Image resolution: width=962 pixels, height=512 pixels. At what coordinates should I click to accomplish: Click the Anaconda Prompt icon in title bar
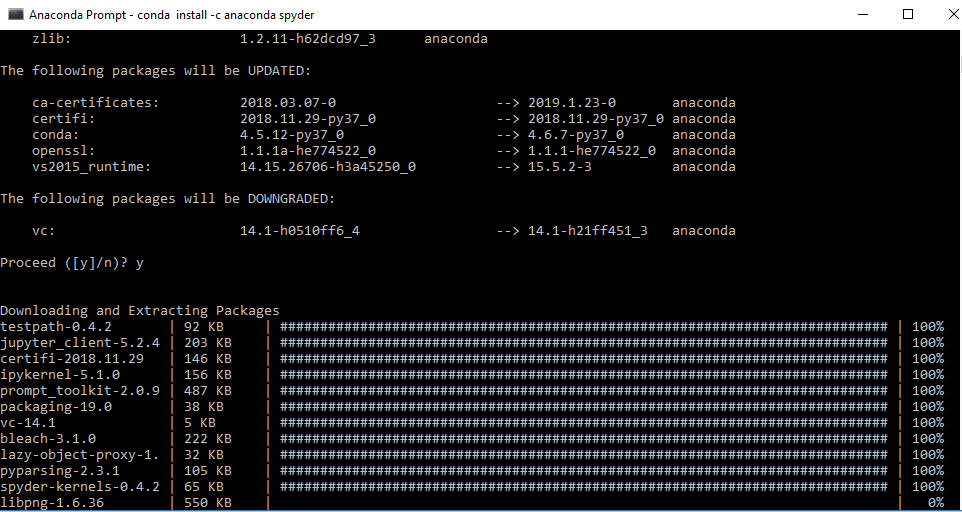pos(15,14)
